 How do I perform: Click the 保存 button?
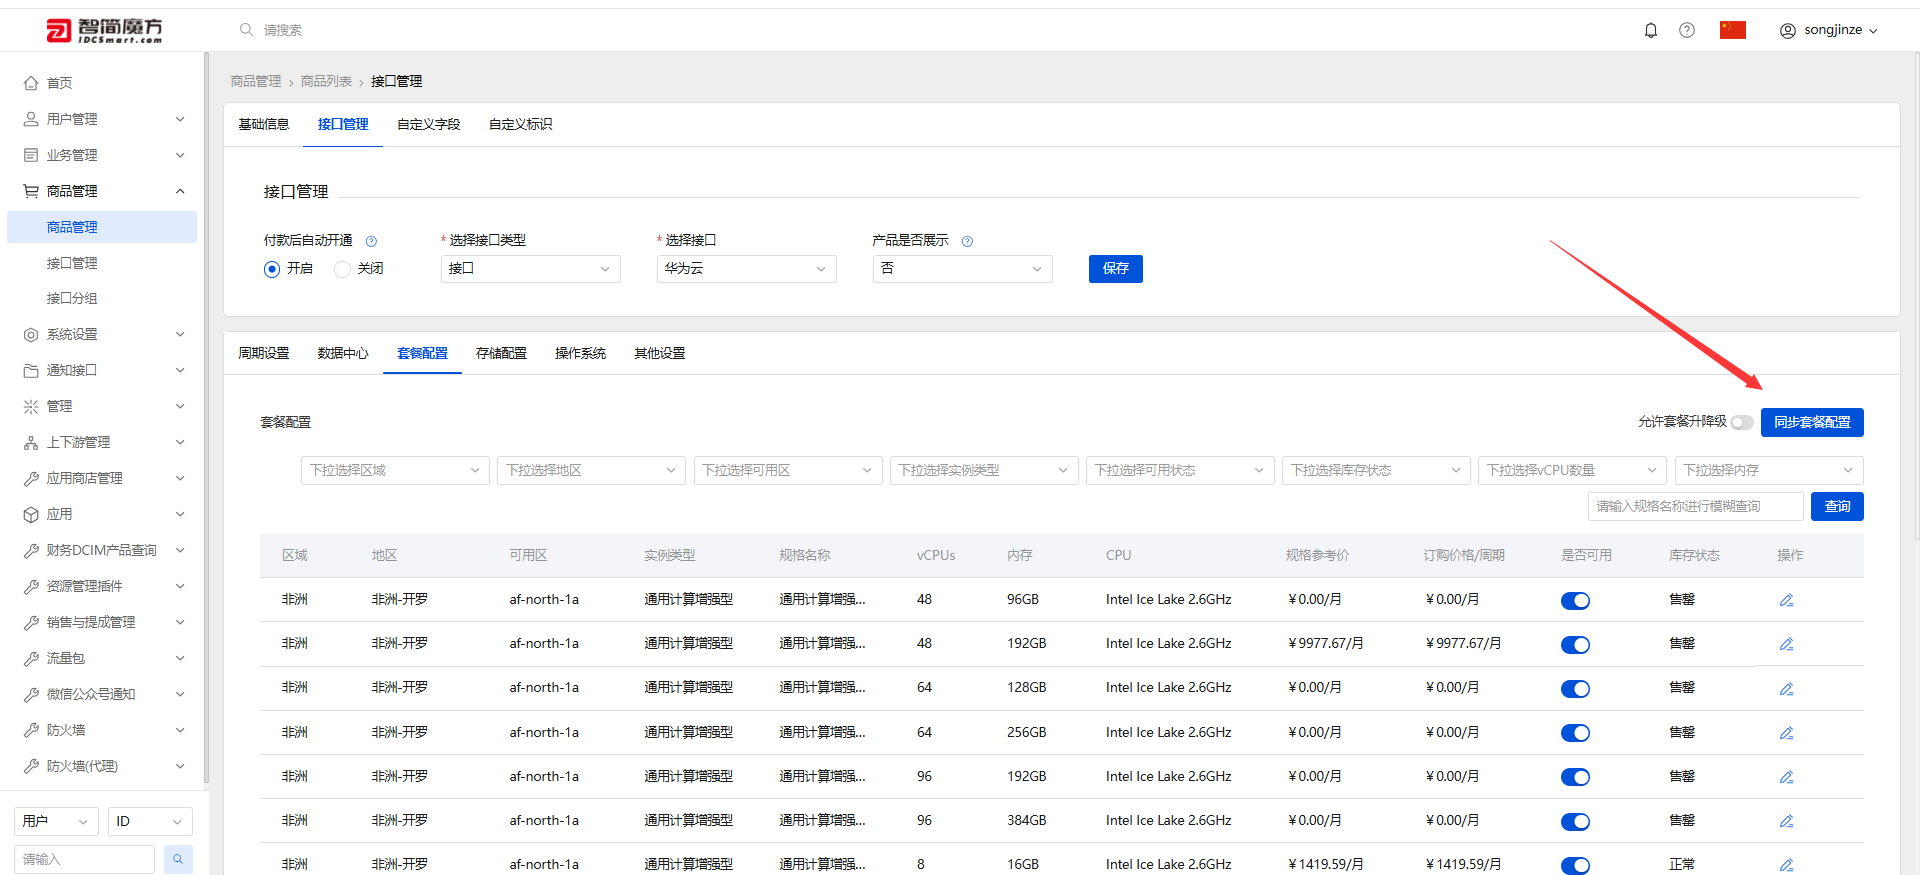tap(1116, 269)
